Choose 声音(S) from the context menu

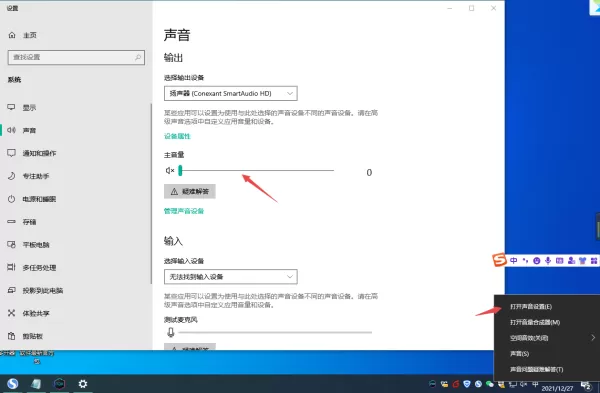519,354
